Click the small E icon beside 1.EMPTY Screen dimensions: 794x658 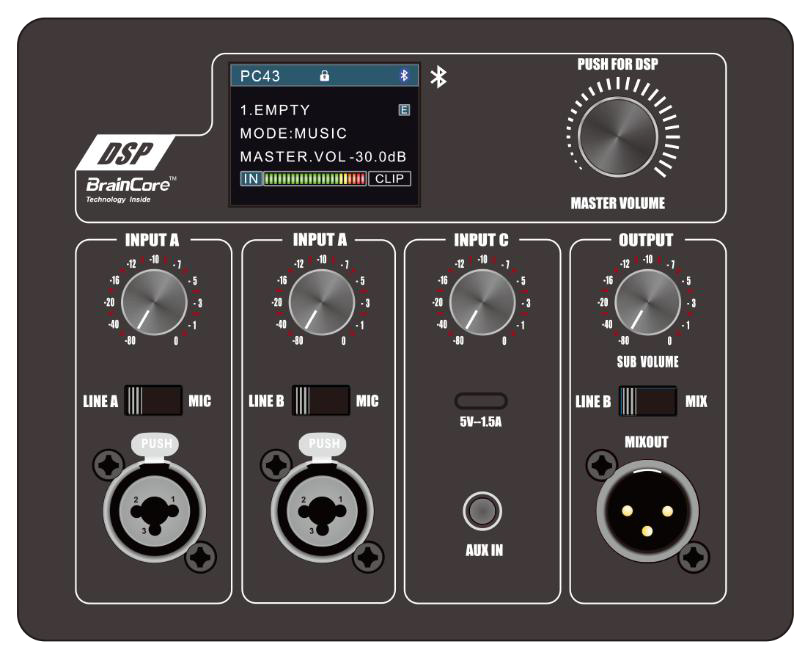(404, 109)
